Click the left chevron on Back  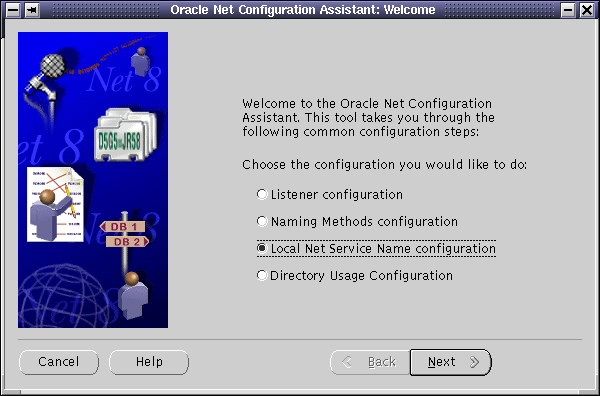[x=346, y=362]
